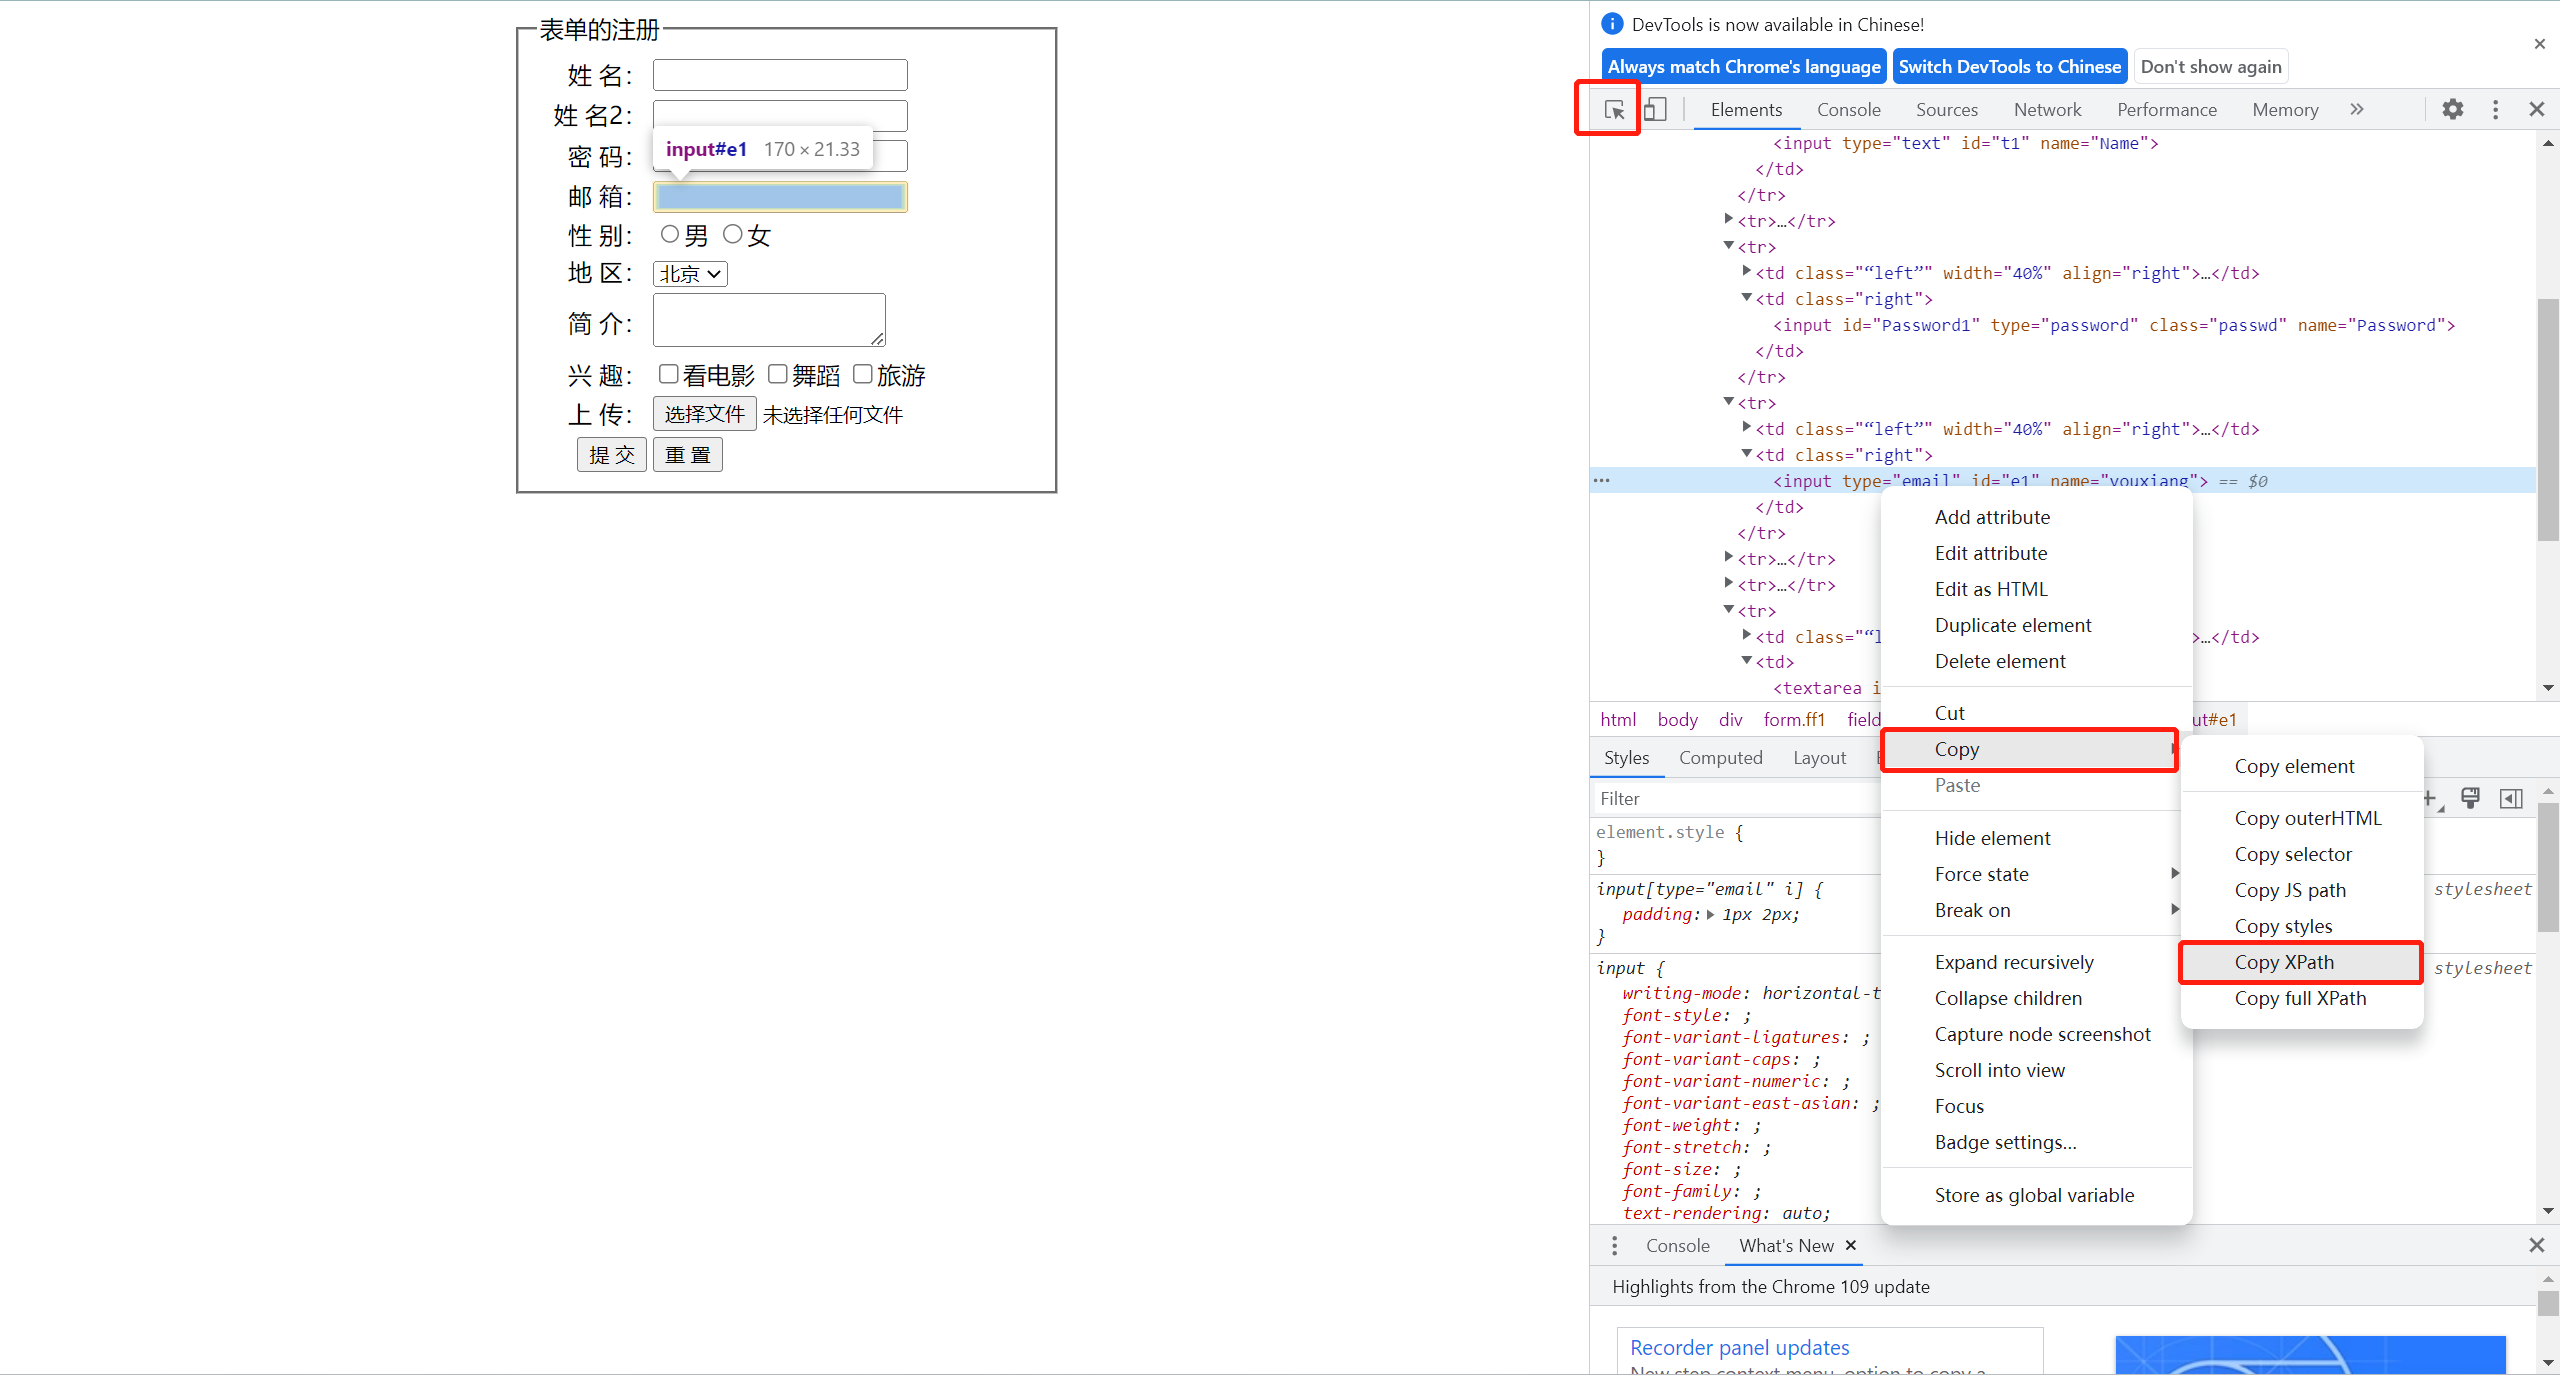Screen dimensions: 2560x1375
Task: Show more DevTools tabs chevron
Action: (2357, 110)
